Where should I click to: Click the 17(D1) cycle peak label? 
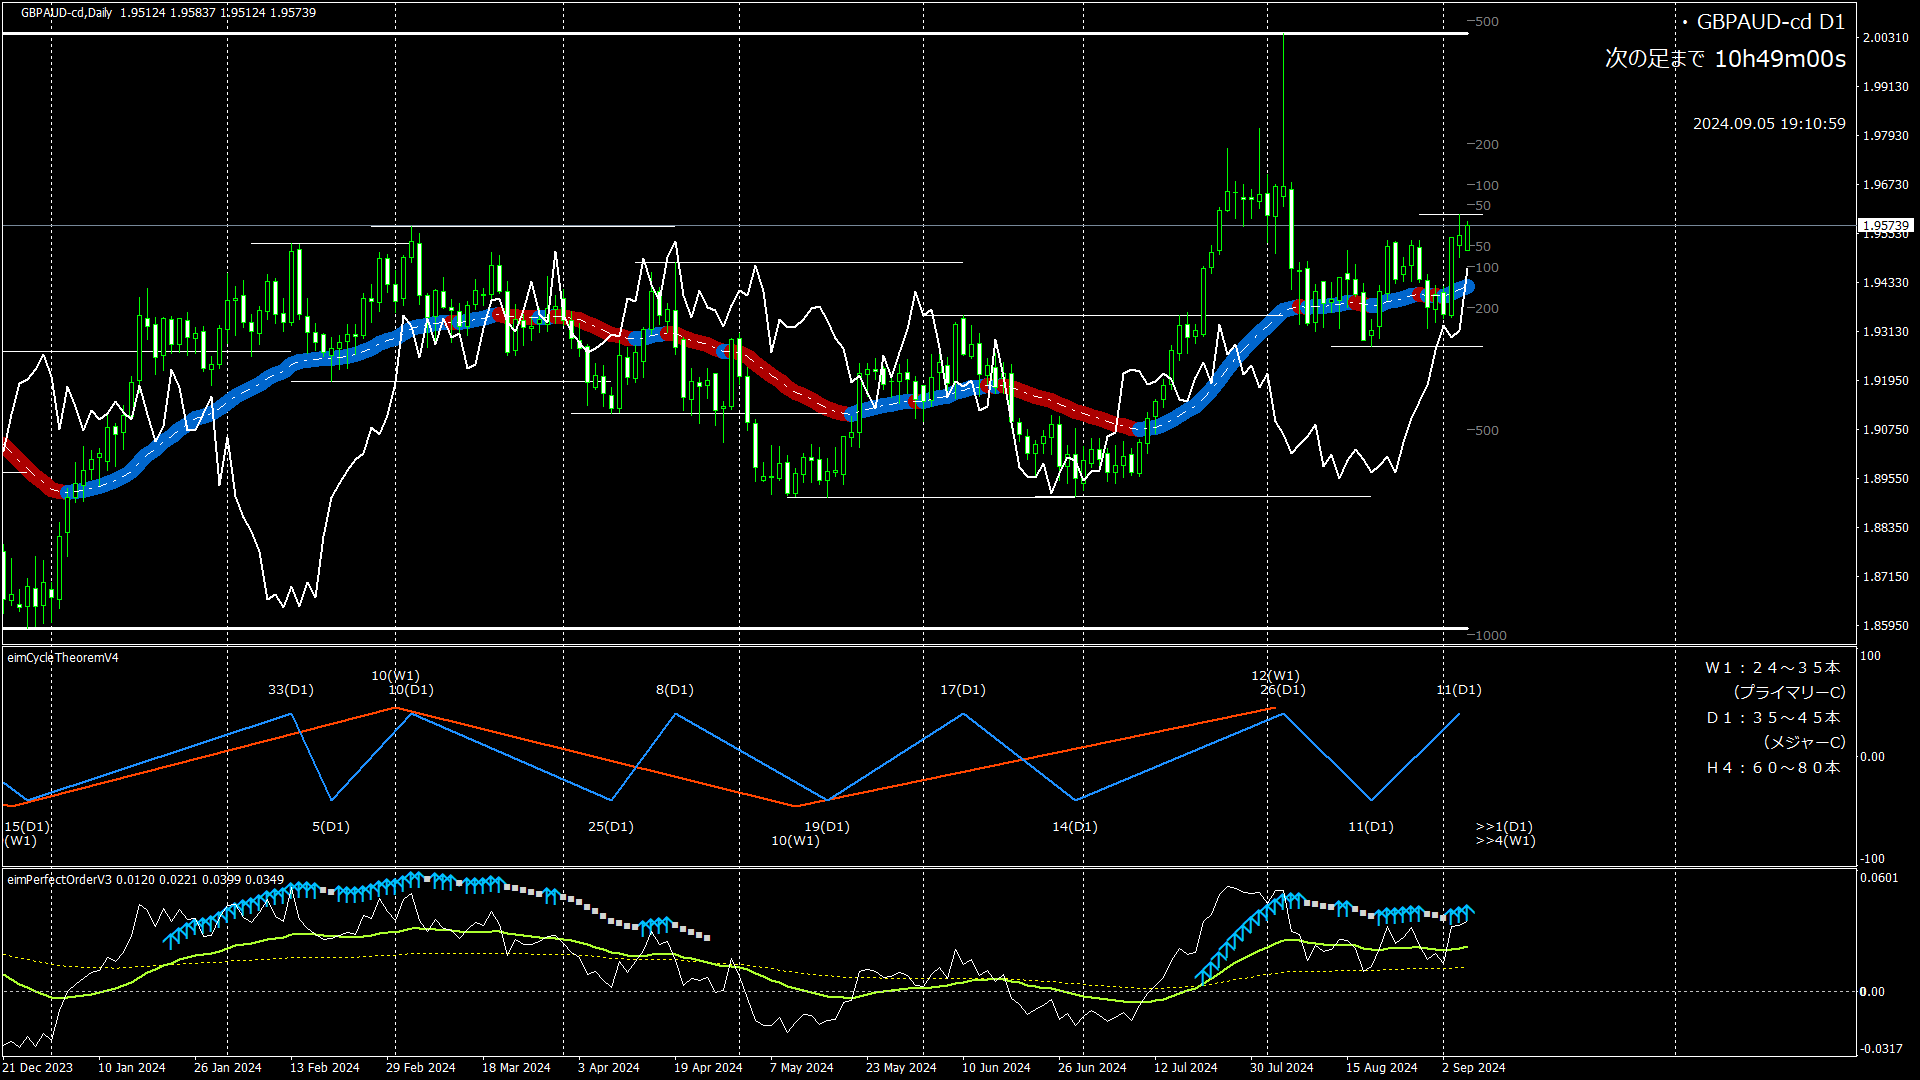tap(962, 690)
